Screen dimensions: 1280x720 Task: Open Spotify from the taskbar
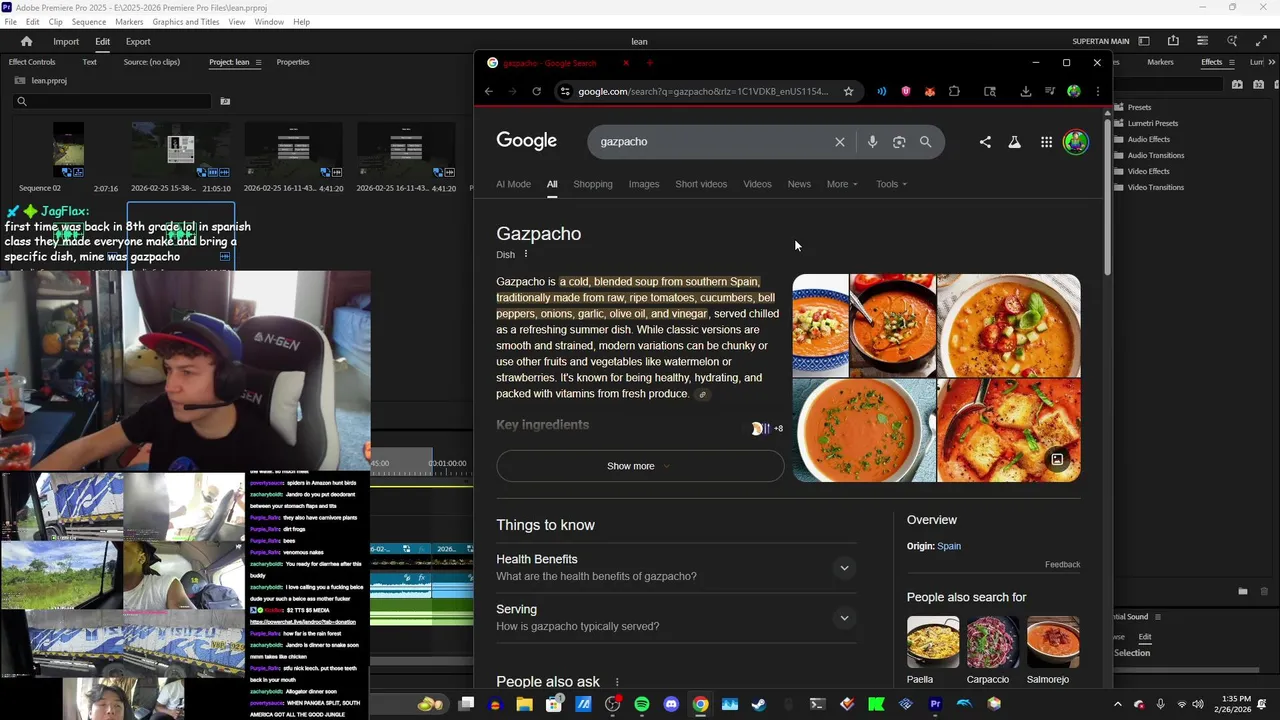click(x=642, y=704)
